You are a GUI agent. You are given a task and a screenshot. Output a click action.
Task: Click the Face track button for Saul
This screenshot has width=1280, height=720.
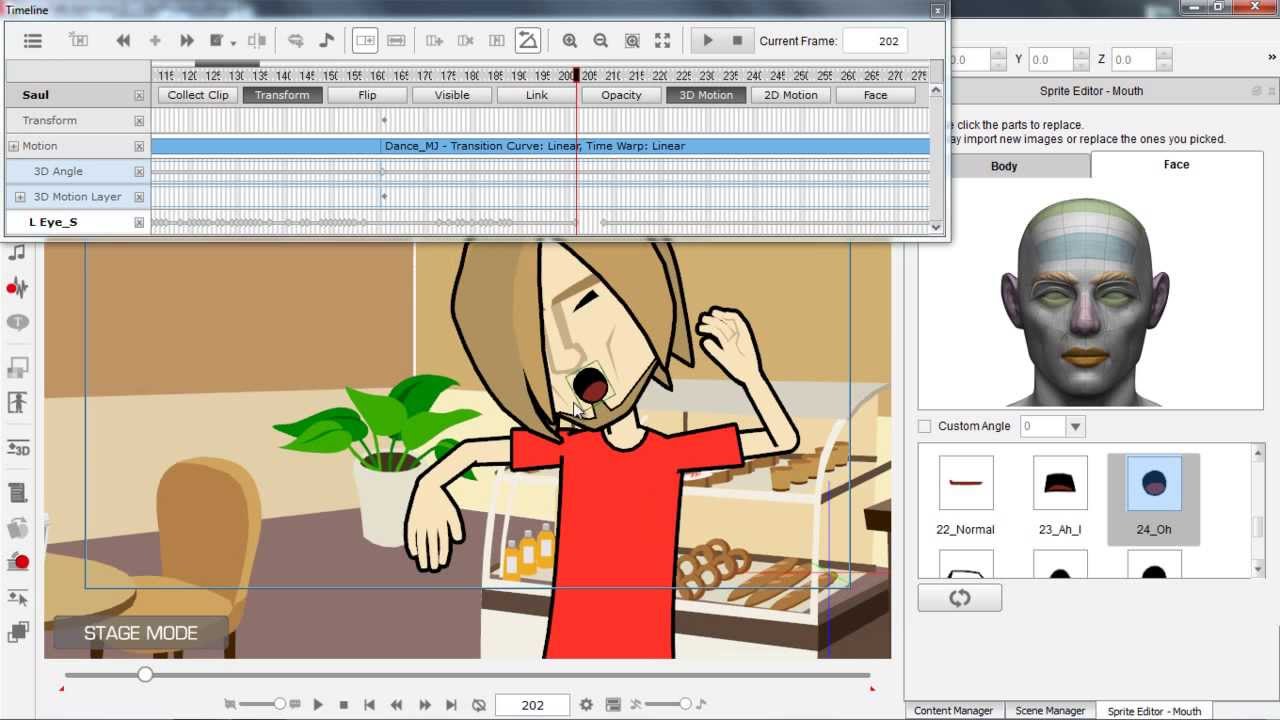(x=875, y=95)
